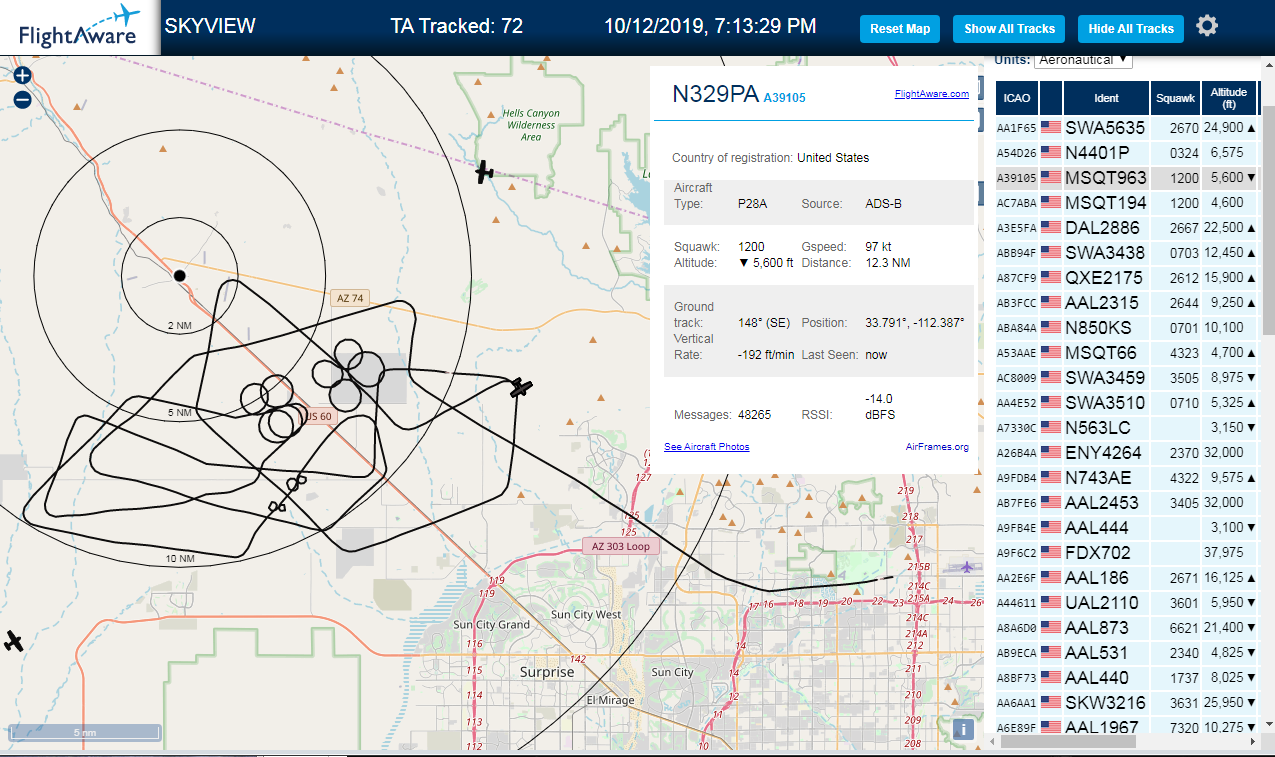1275x757 pixels.
Task: Sort table by Altitude (ft) column
Action: (x=1229, y=98)
